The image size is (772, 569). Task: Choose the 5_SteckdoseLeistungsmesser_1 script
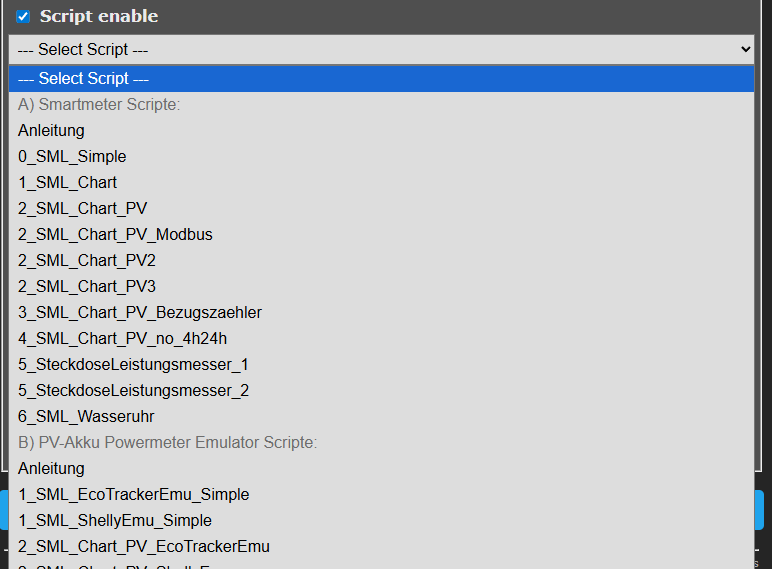[x=133, y=364]
